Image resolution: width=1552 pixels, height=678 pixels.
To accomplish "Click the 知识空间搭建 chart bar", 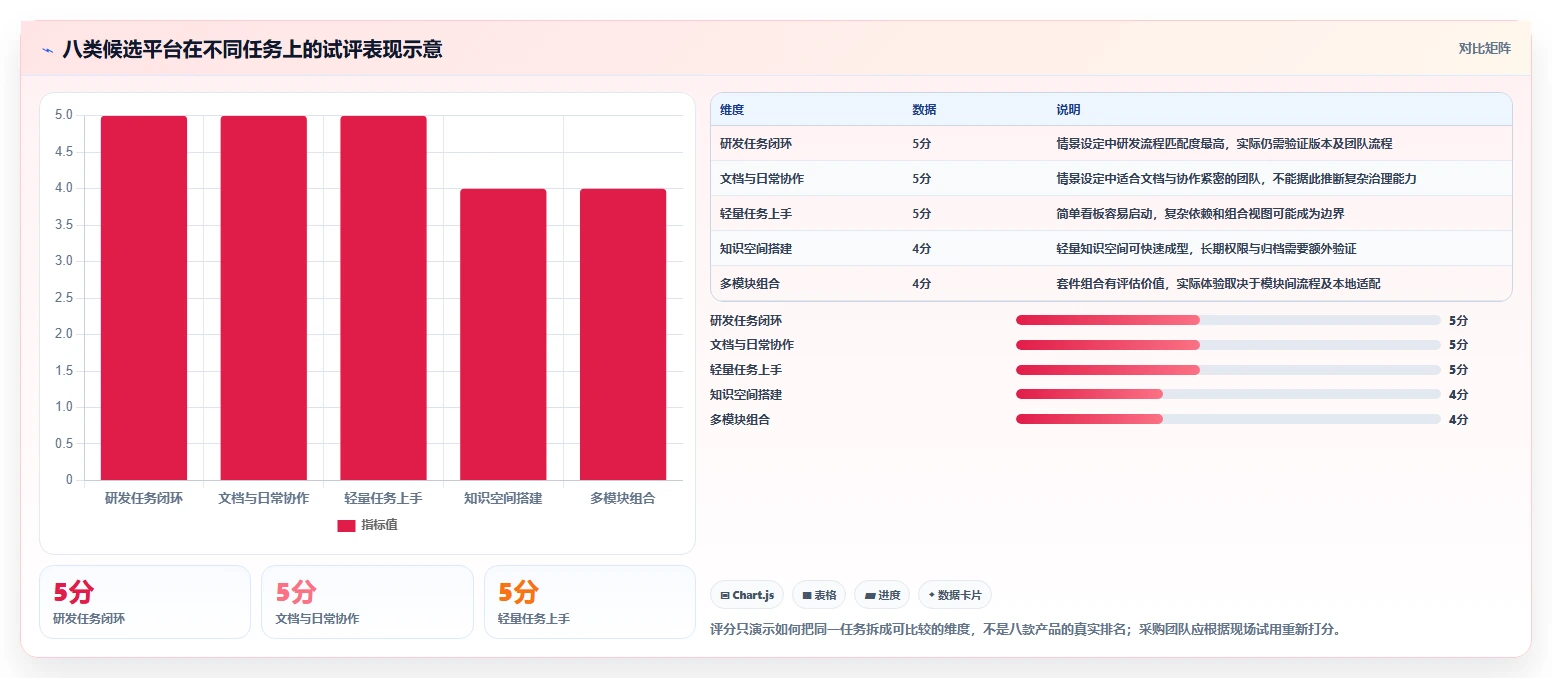I will point(503,334).
